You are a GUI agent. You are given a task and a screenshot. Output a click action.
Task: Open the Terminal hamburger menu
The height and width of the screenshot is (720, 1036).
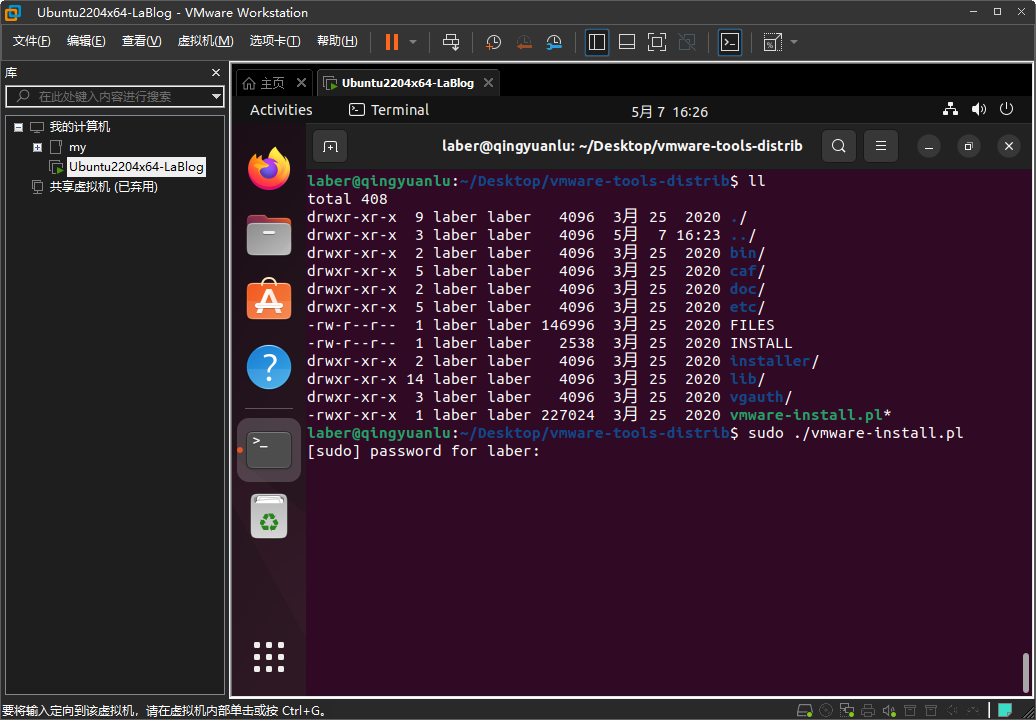(881, 146)
